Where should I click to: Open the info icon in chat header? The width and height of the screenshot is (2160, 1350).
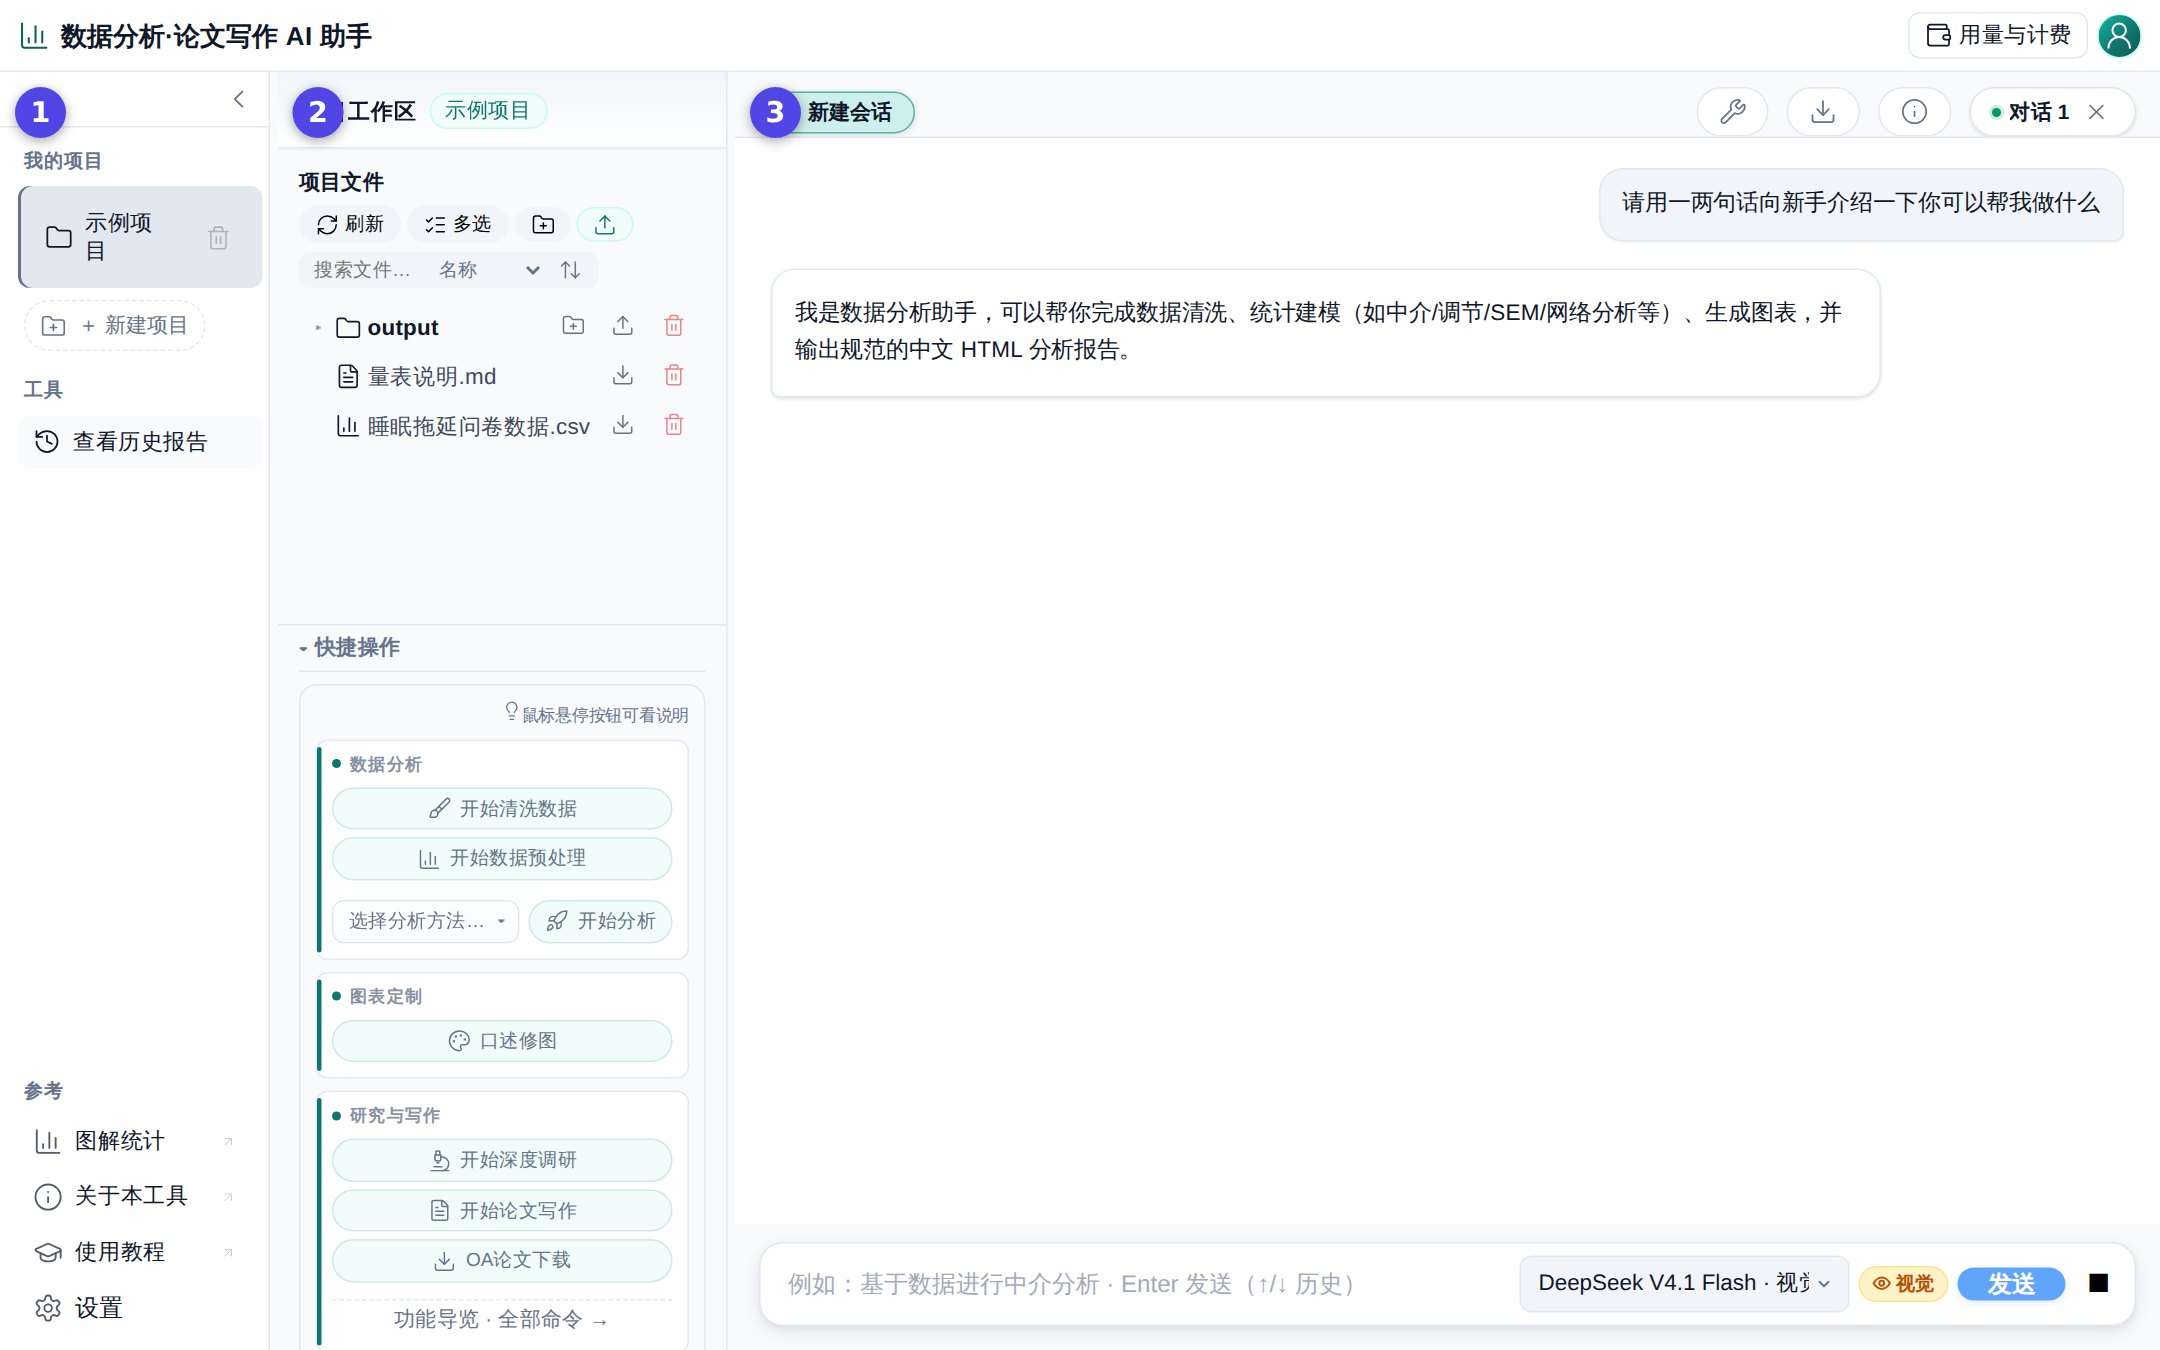pyautogui.click(x=1914, y=111)
